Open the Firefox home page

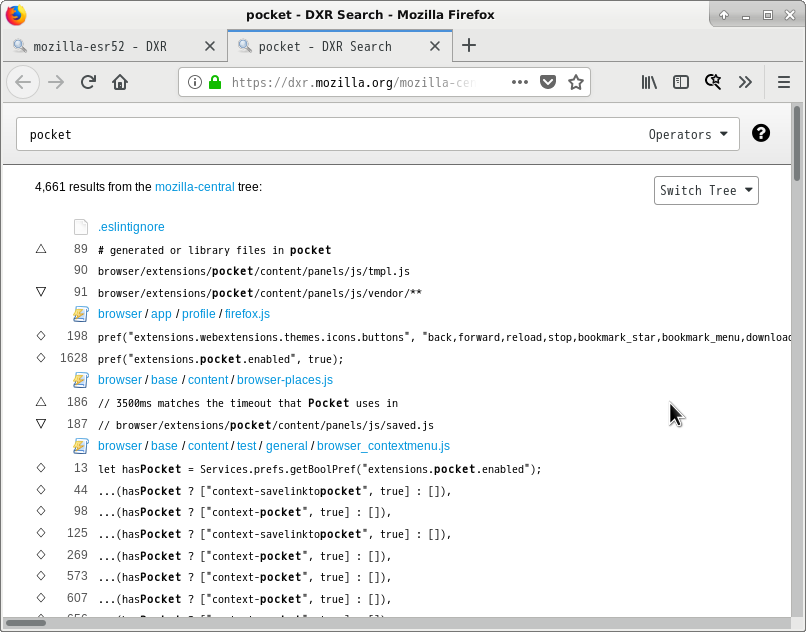pos(120,82)
